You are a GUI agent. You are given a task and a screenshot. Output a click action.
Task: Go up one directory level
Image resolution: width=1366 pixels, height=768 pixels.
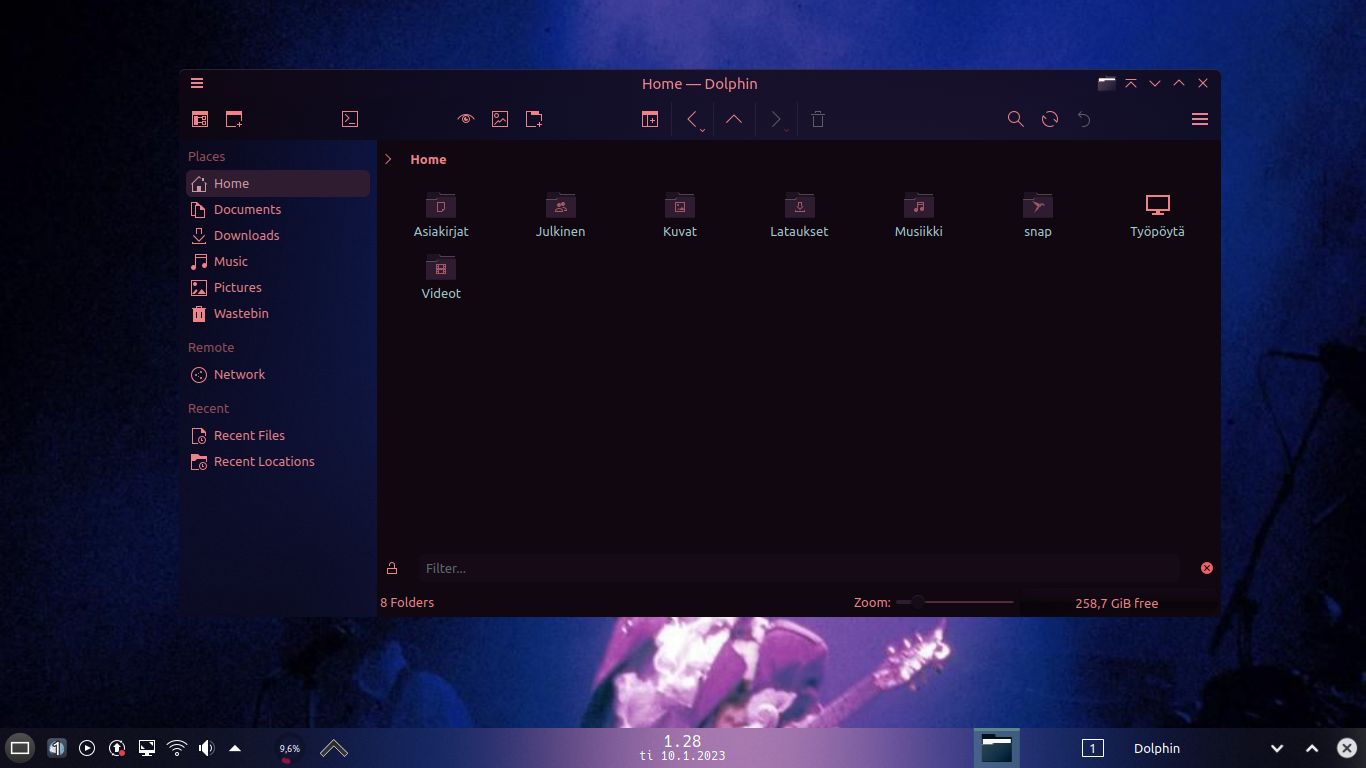734,119
